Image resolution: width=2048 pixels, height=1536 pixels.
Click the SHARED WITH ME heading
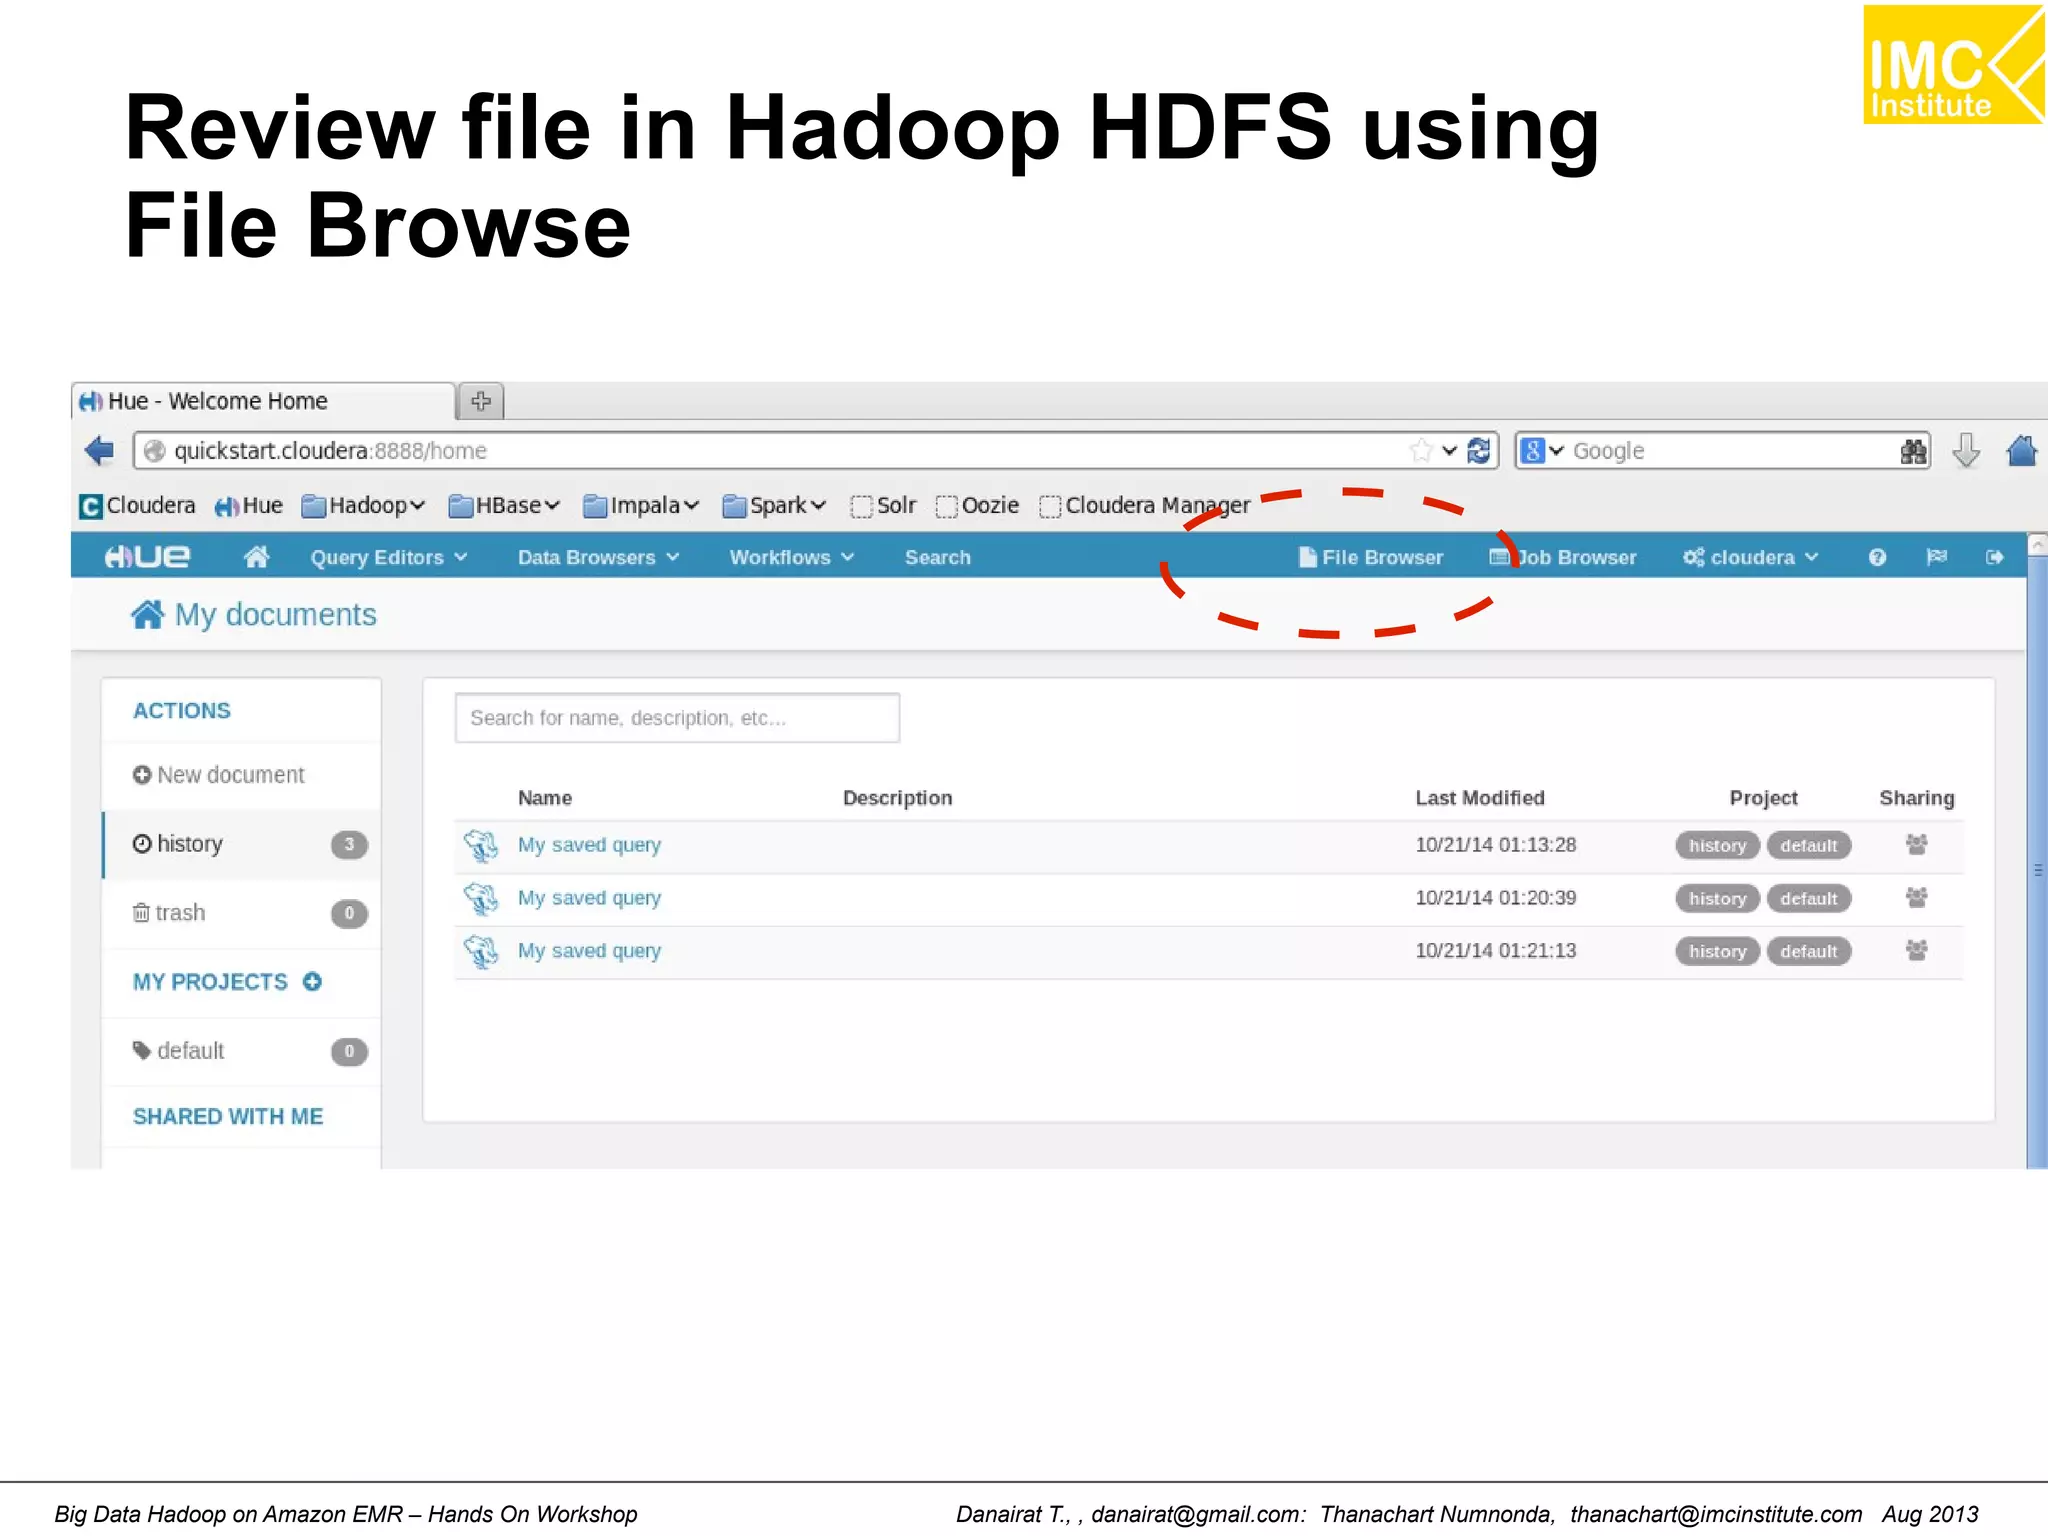(228, 1117)
